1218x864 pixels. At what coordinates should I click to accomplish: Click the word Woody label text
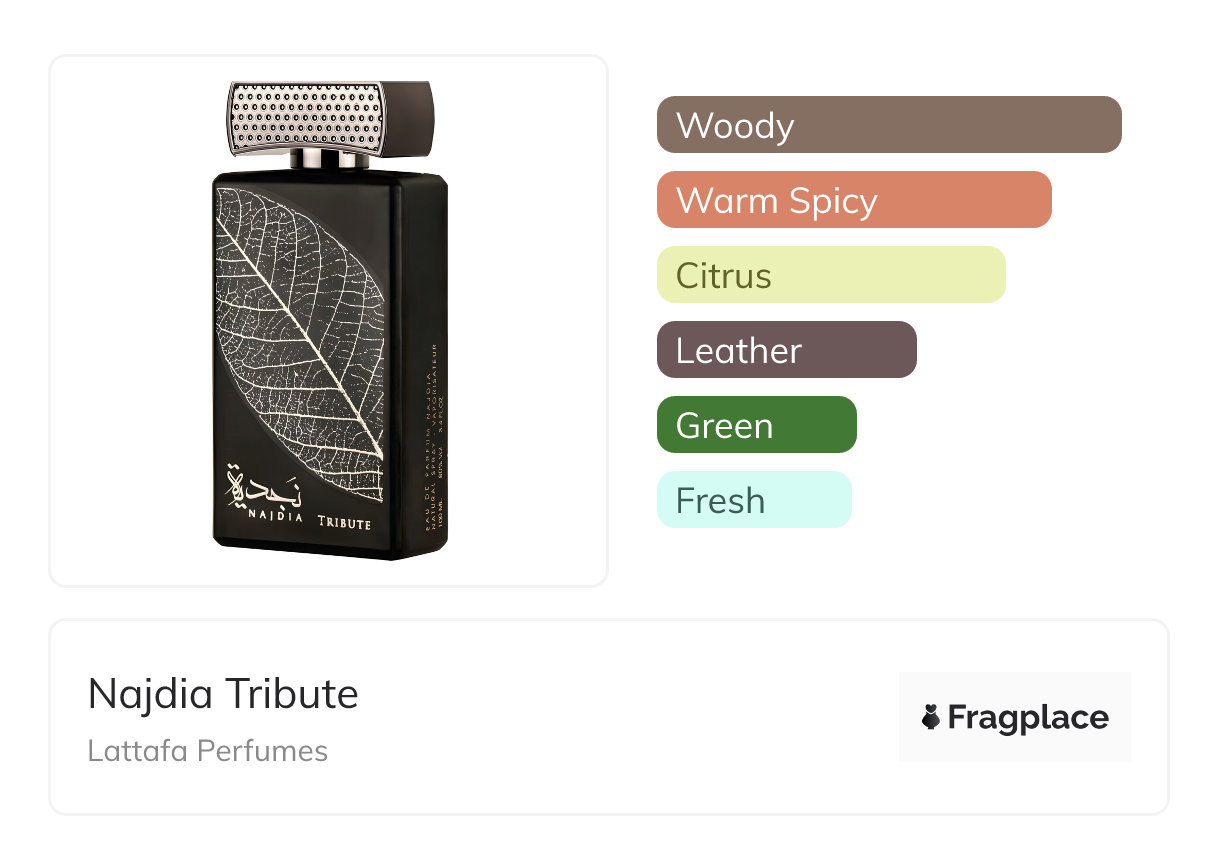point(735,126)
